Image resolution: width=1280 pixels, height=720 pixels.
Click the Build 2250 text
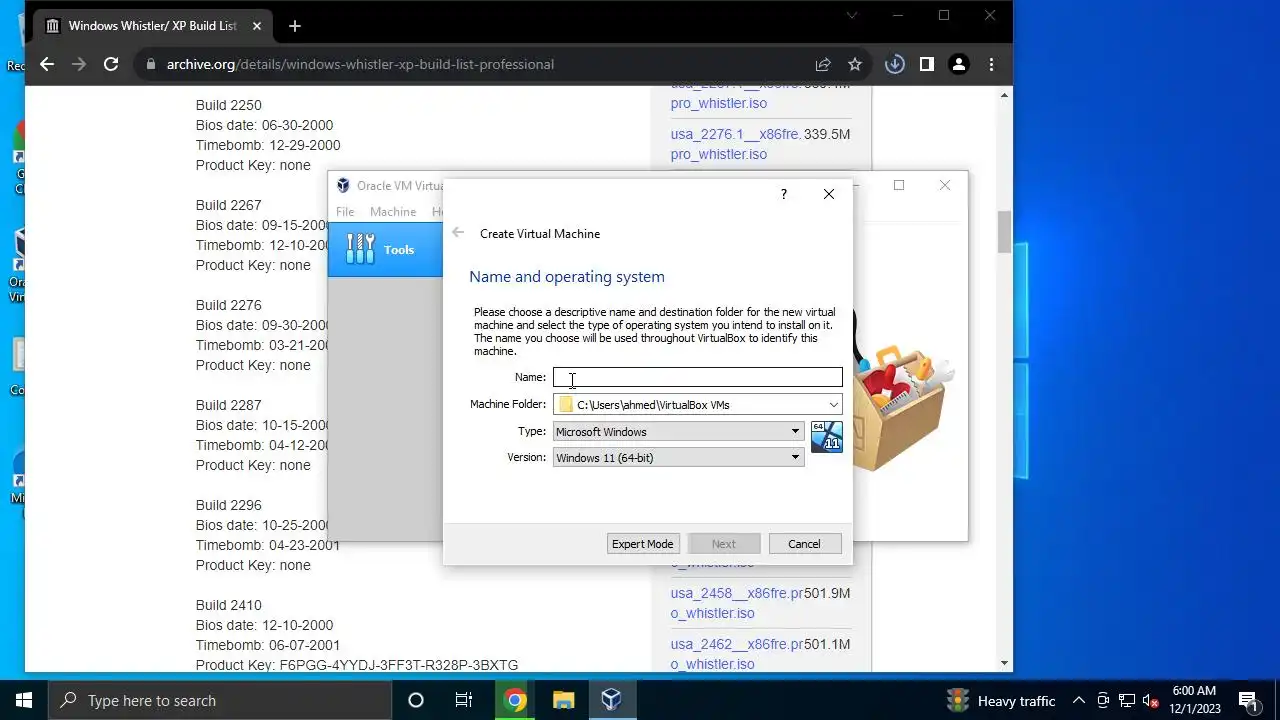tap(229, 105)
